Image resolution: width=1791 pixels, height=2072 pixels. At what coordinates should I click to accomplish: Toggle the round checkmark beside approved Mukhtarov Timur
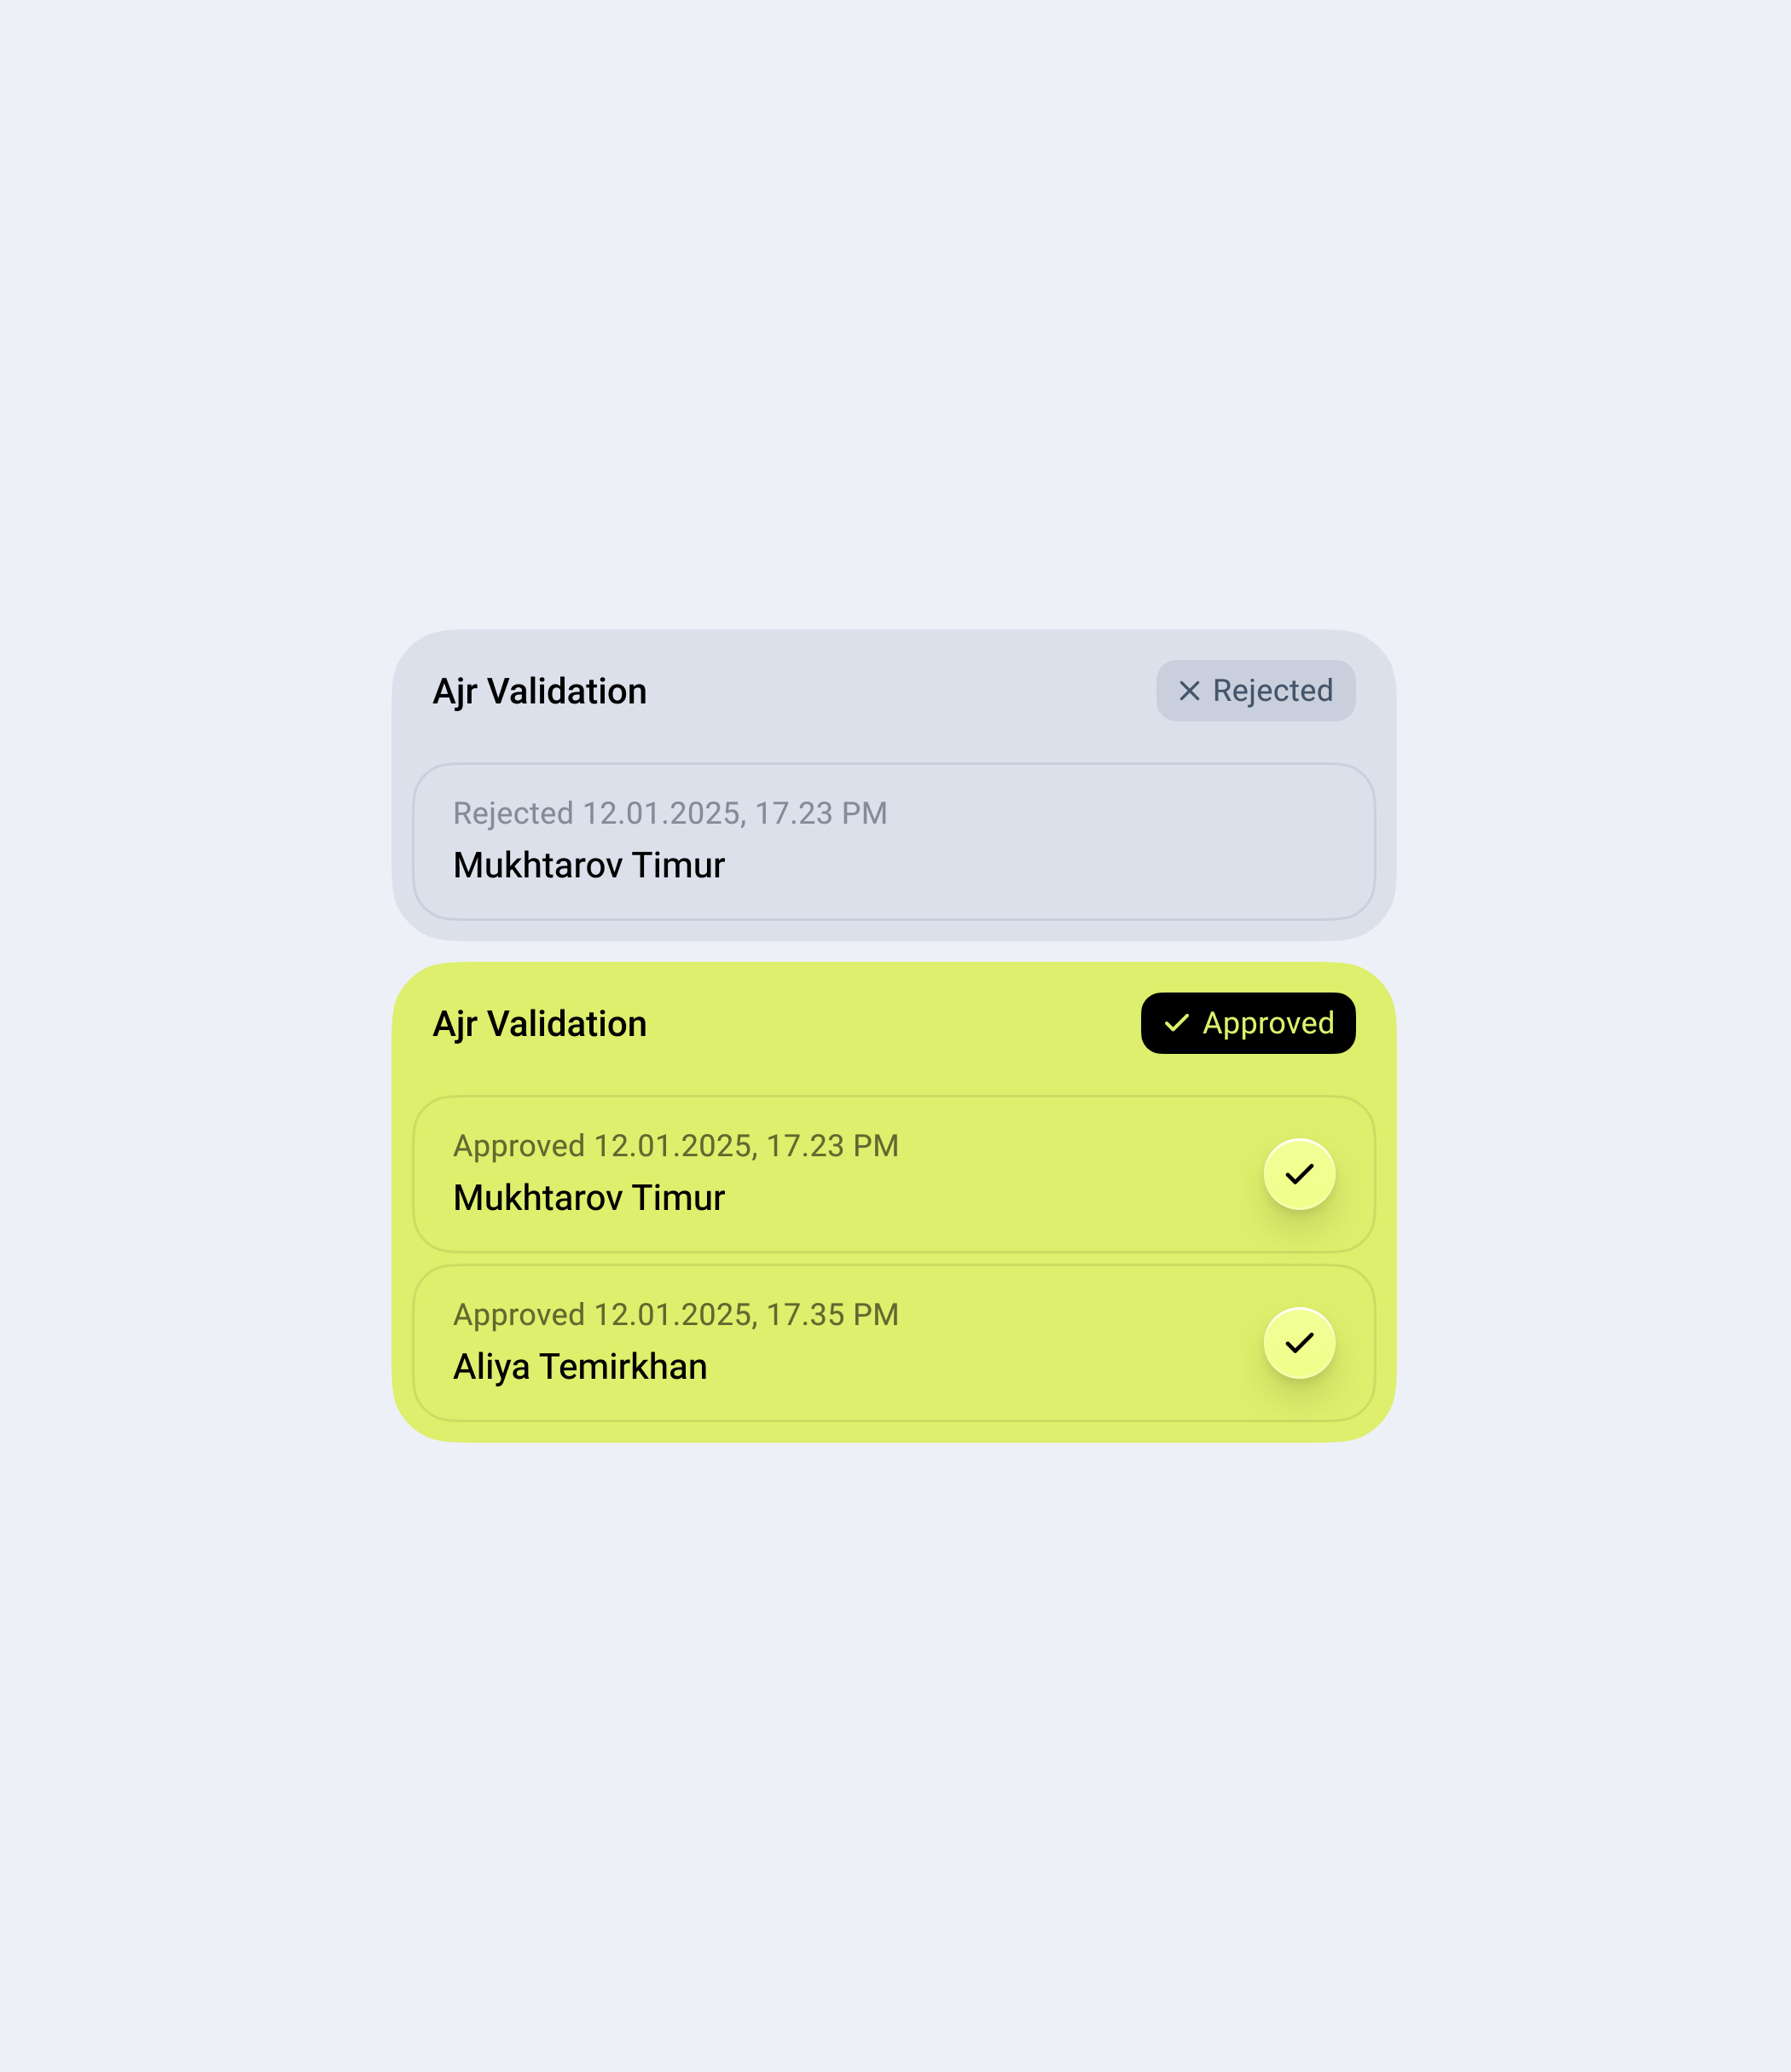(x=1299, y=1174)
